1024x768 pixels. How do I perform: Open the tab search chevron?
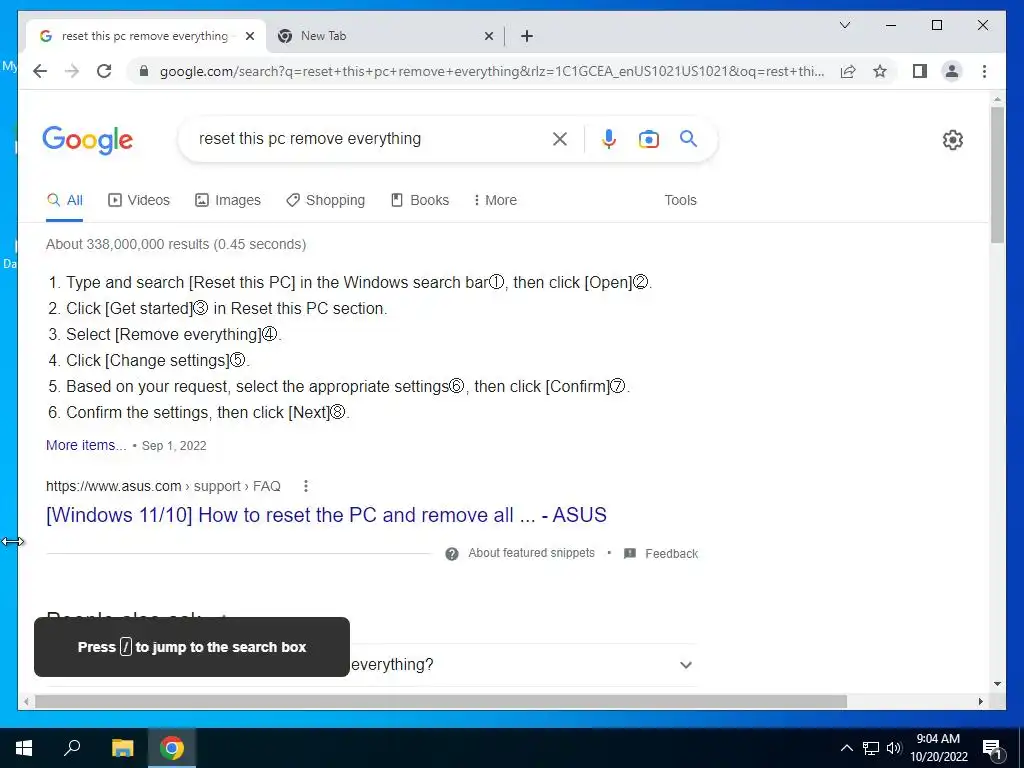tap(844, 25)
